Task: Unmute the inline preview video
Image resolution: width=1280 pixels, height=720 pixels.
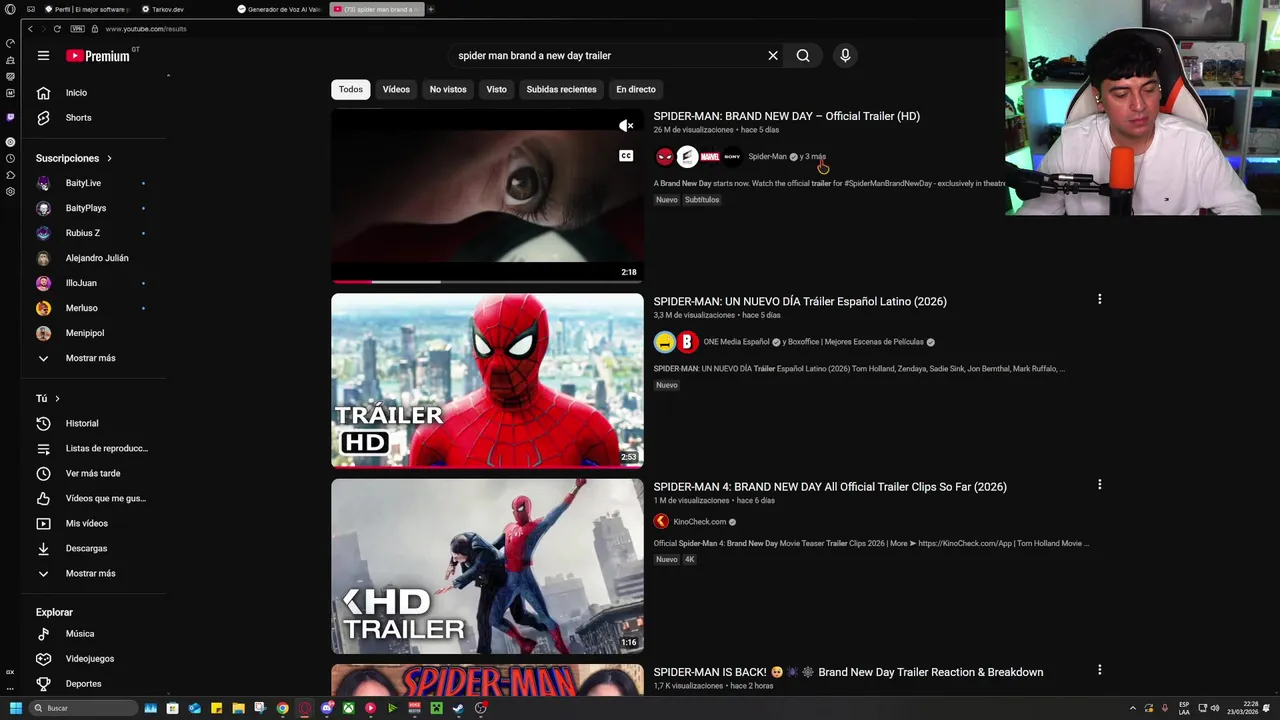Action: click(x=626, y=126)
